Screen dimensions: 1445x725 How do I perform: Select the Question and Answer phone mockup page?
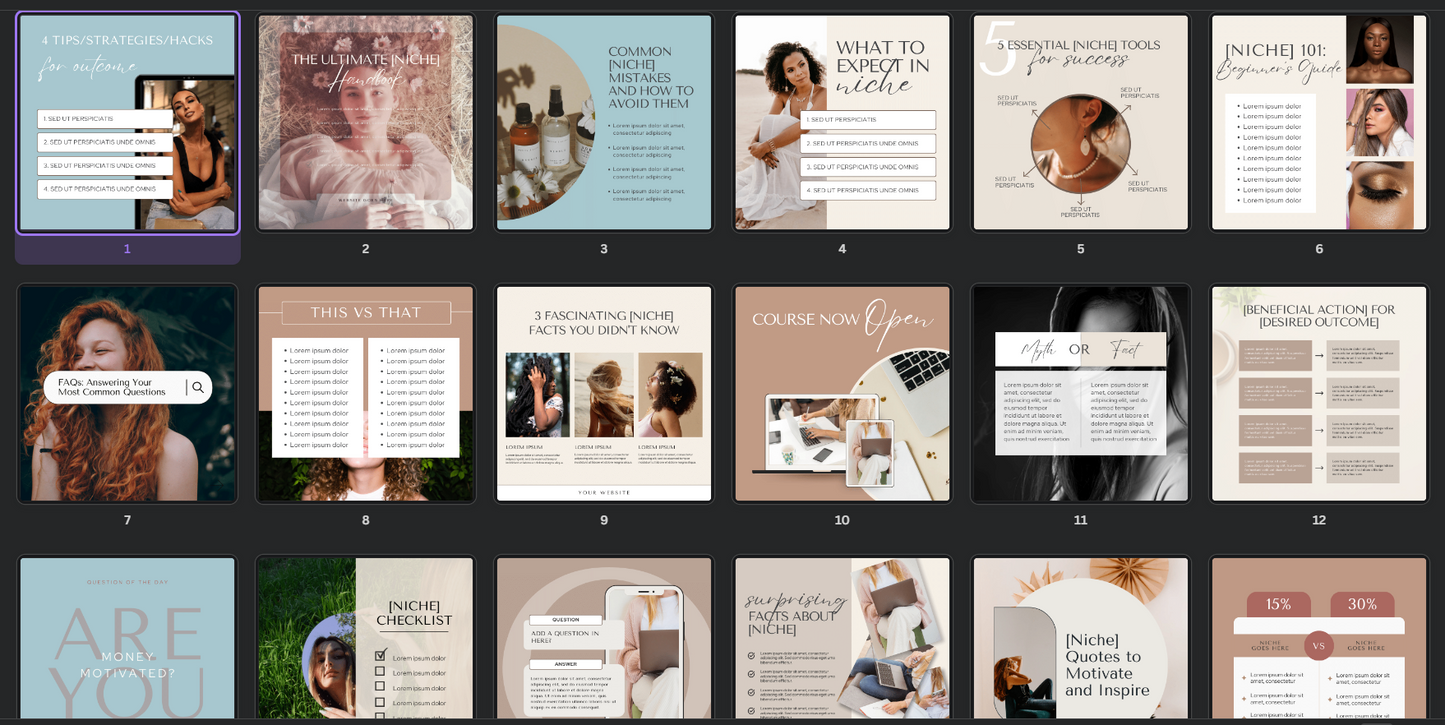[x=604, y=638]
